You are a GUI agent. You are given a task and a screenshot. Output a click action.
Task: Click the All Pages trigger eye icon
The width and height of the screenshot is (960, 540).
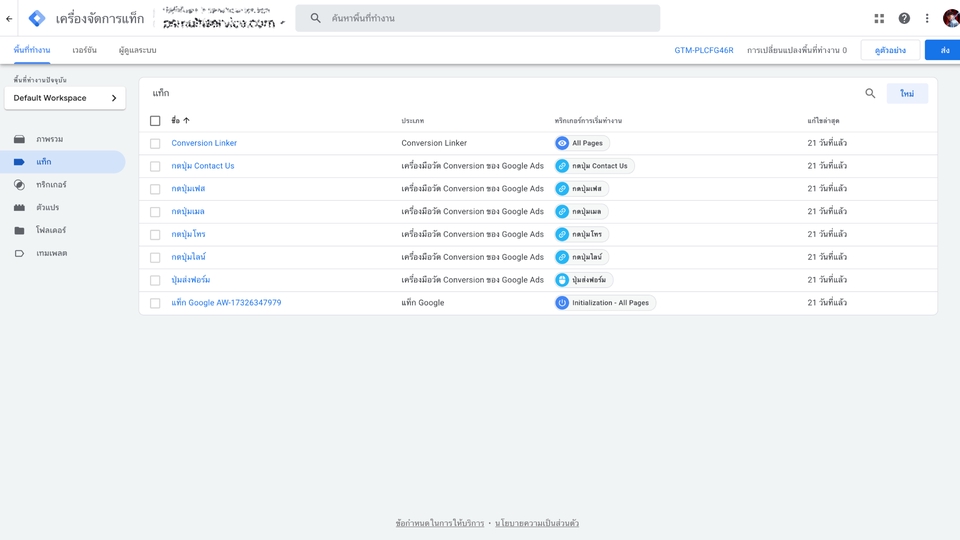[562, 143]
